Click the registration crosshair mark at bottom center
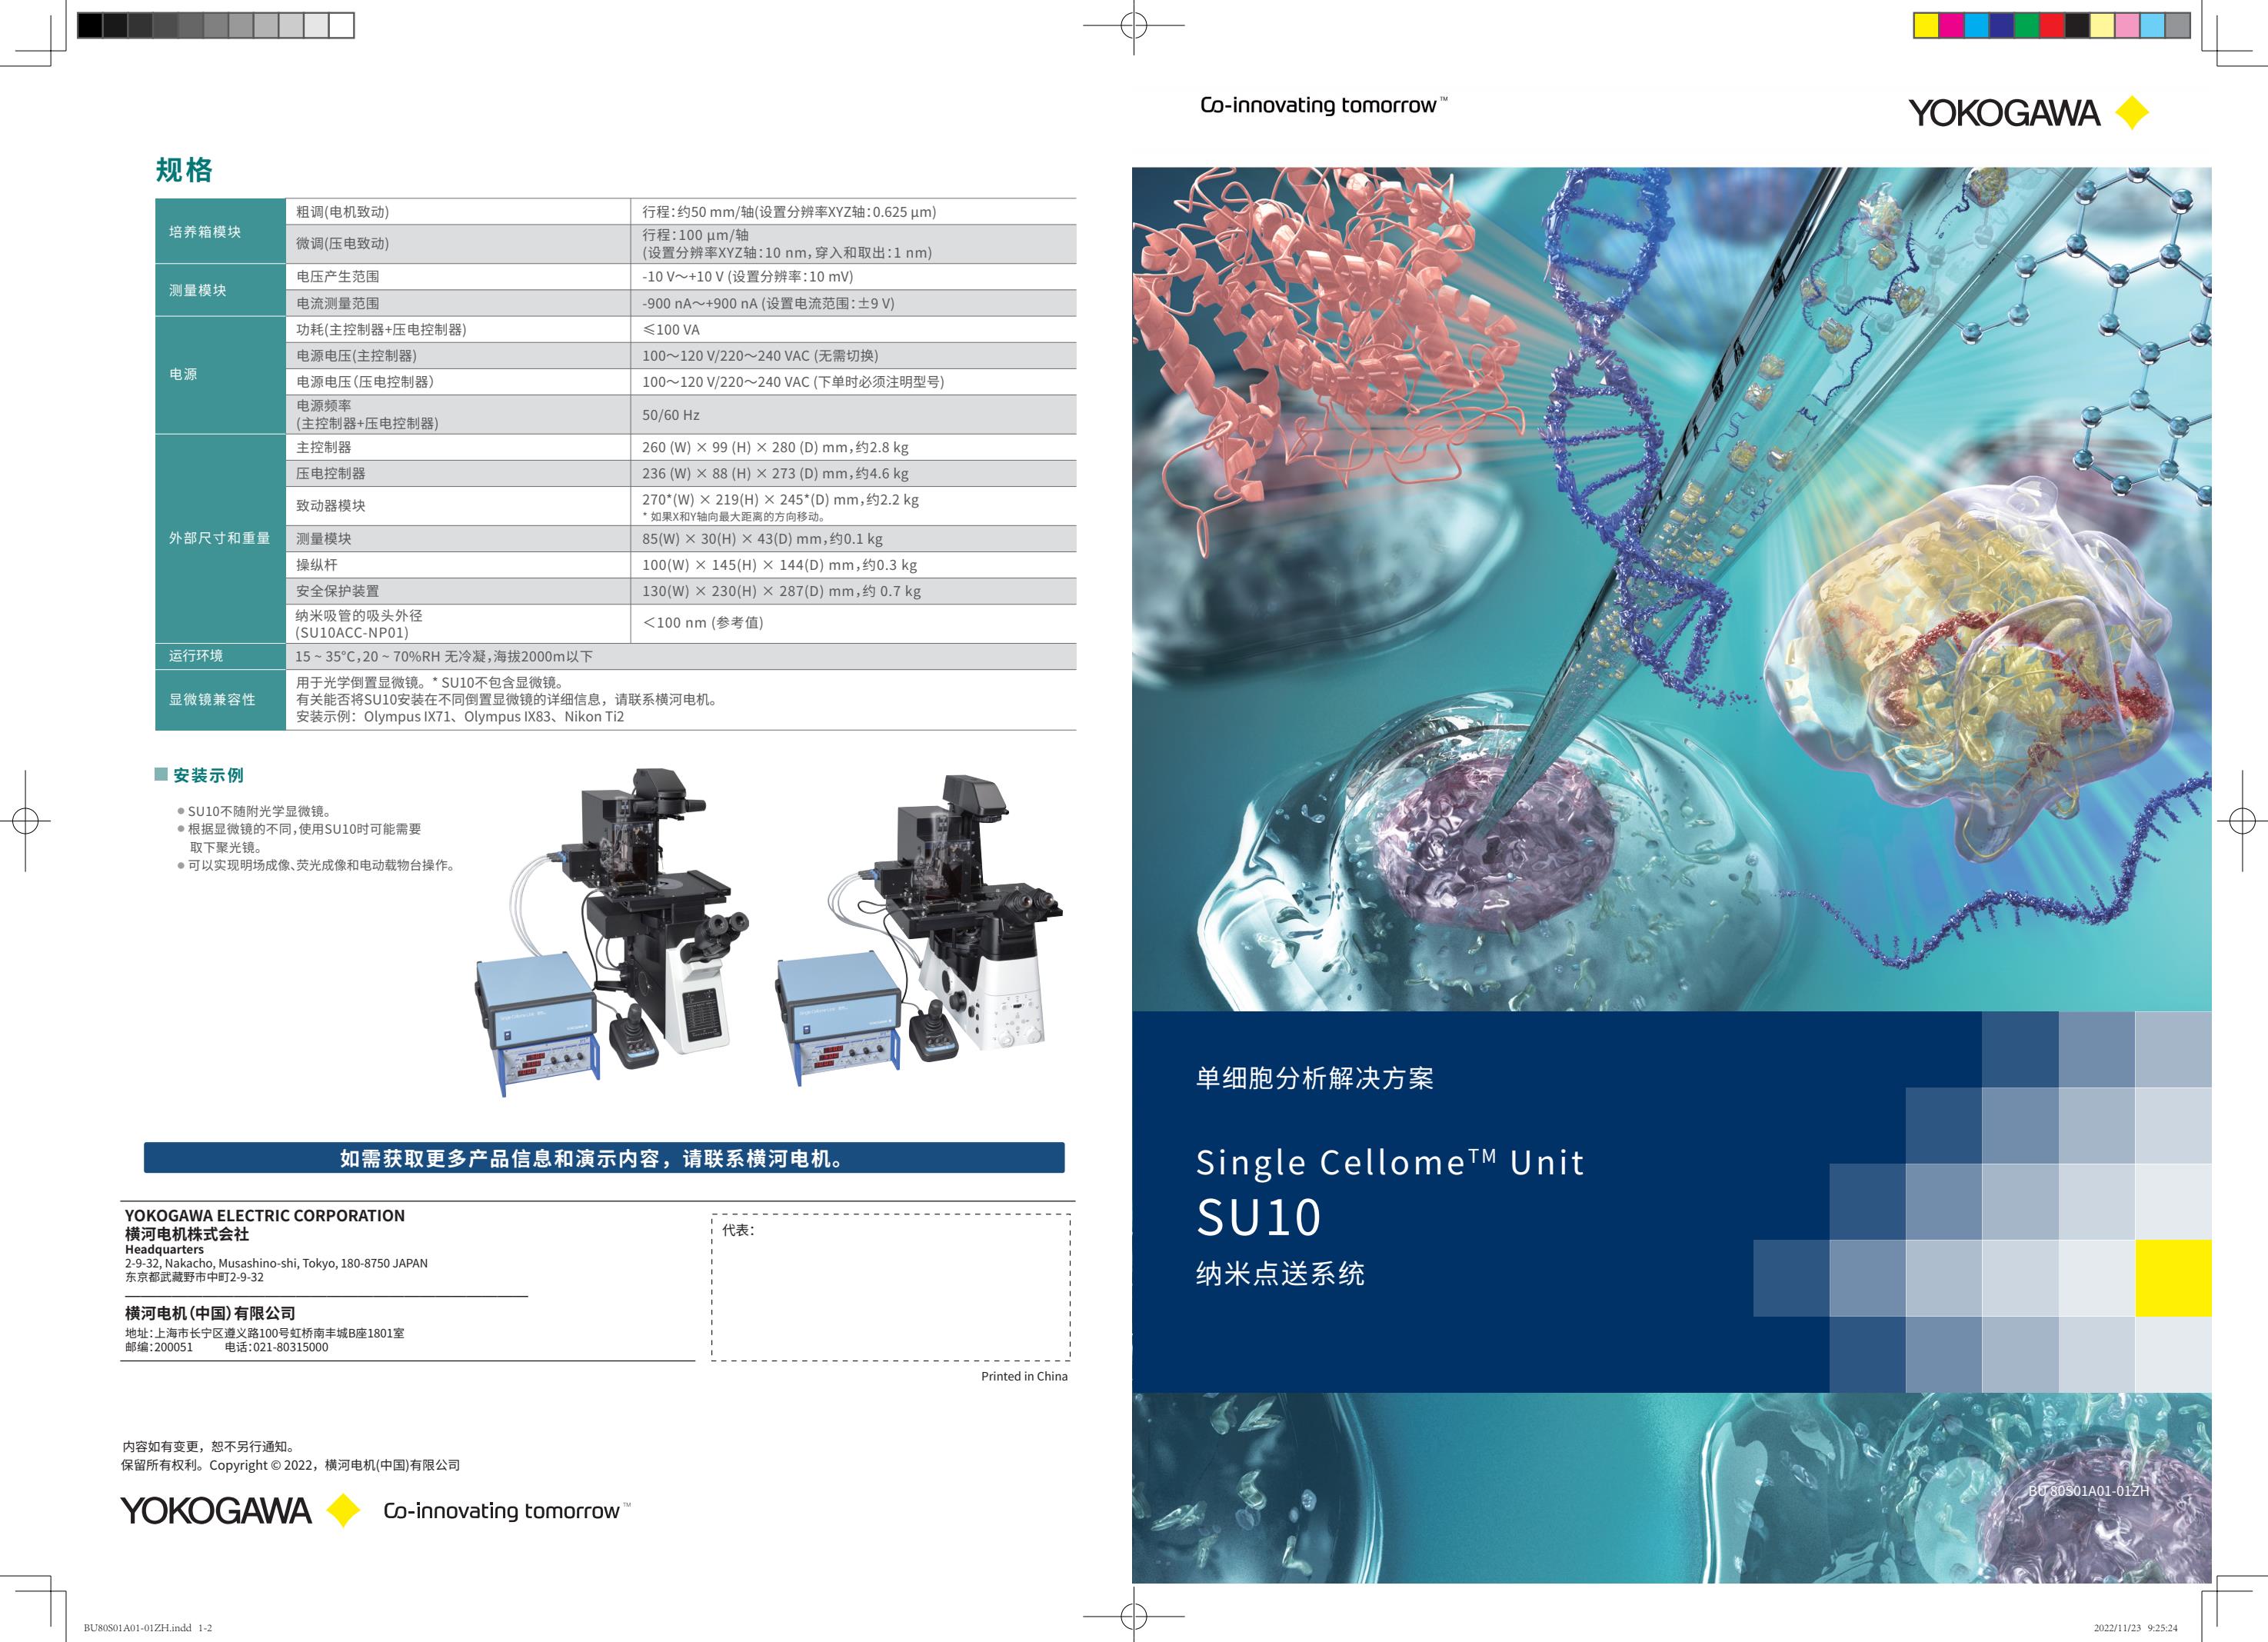 [x=1133, y=1615]
